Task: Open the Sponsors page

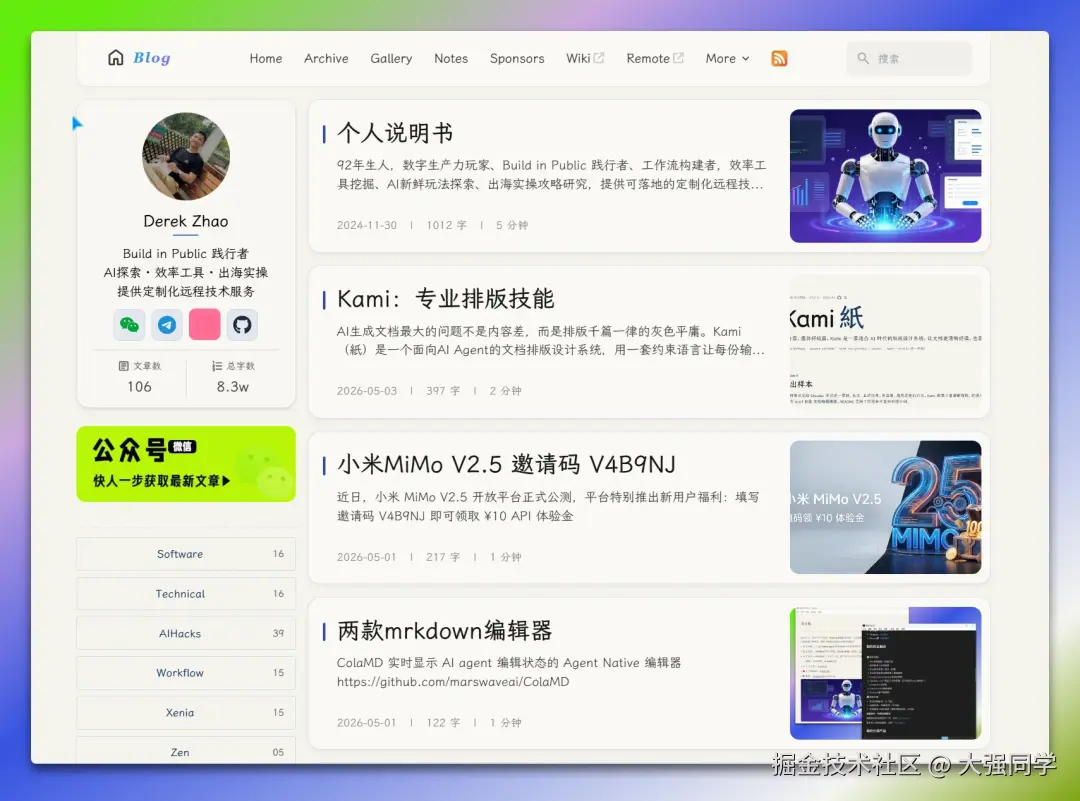Action: pos(517,59)
